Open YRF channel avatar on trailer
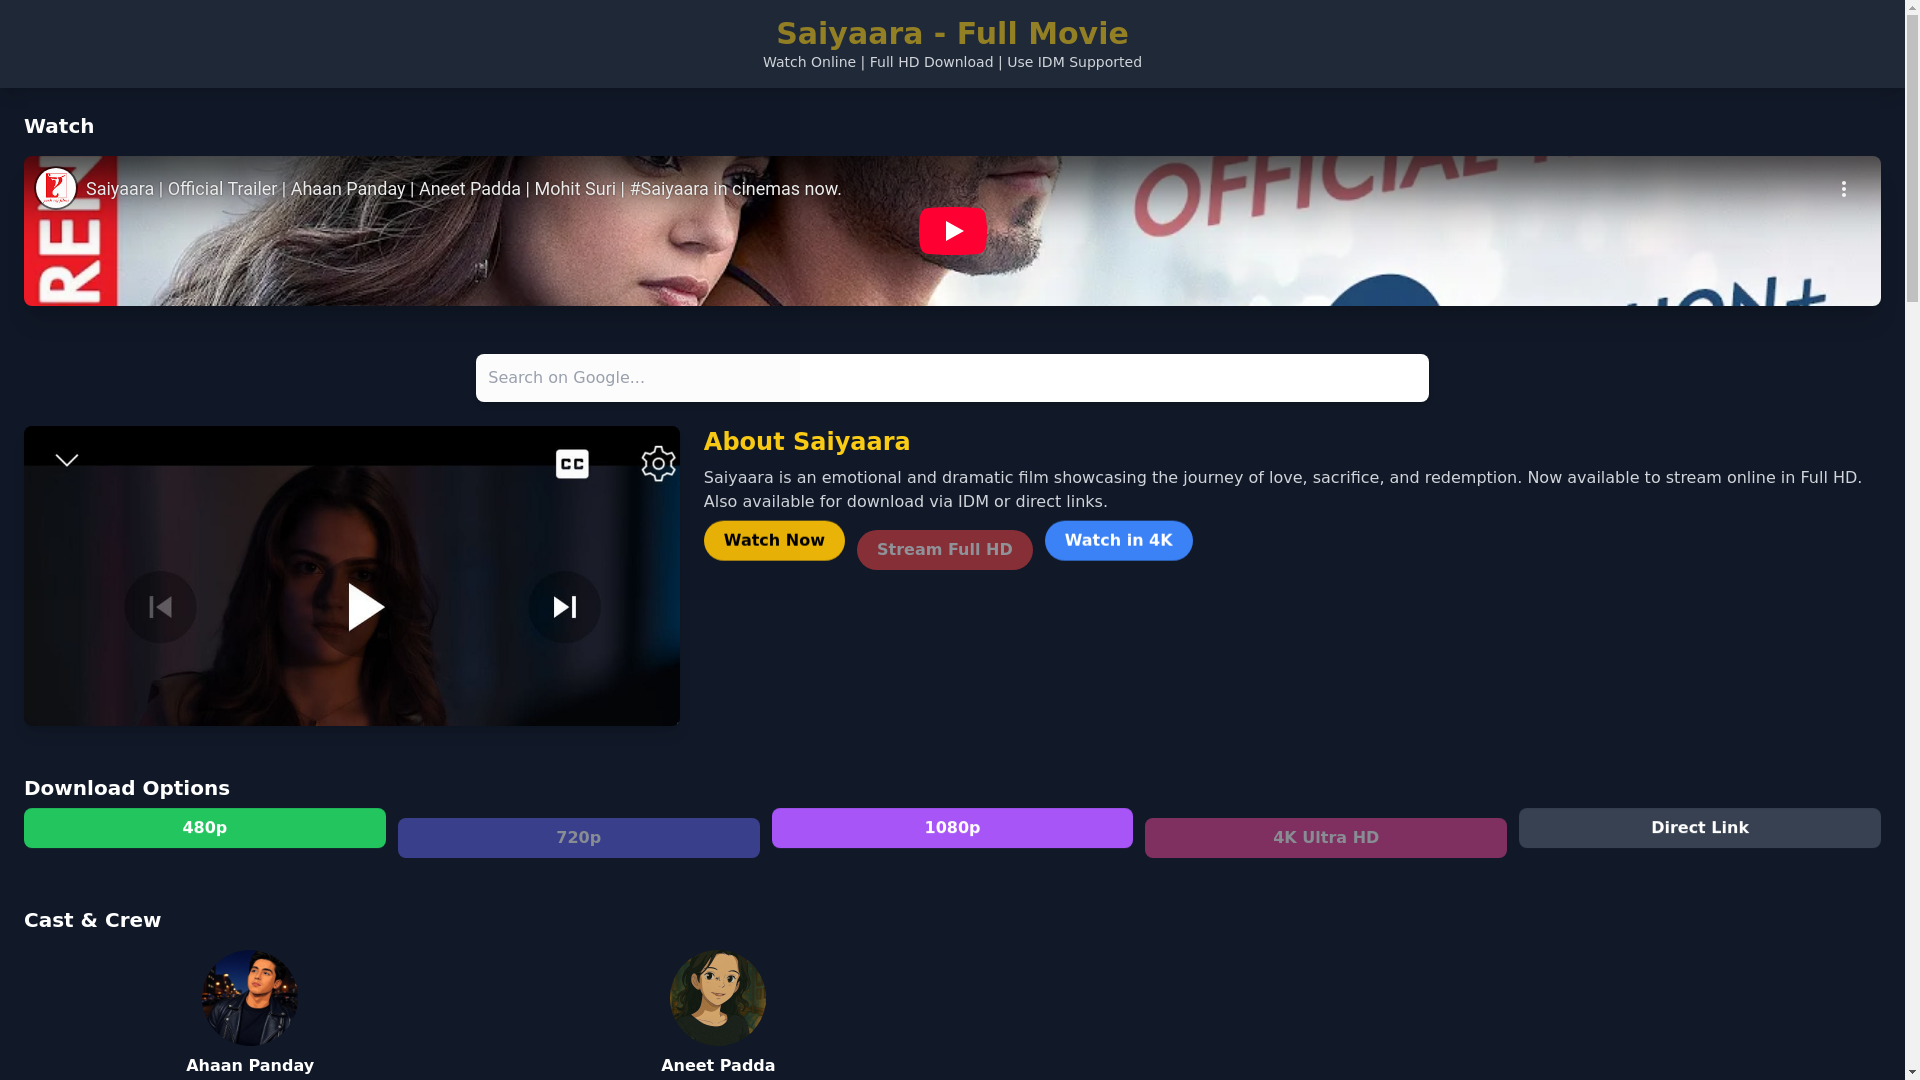Image resolution: width=1920 pixels, height=1080 pixels. pos(56,188)
